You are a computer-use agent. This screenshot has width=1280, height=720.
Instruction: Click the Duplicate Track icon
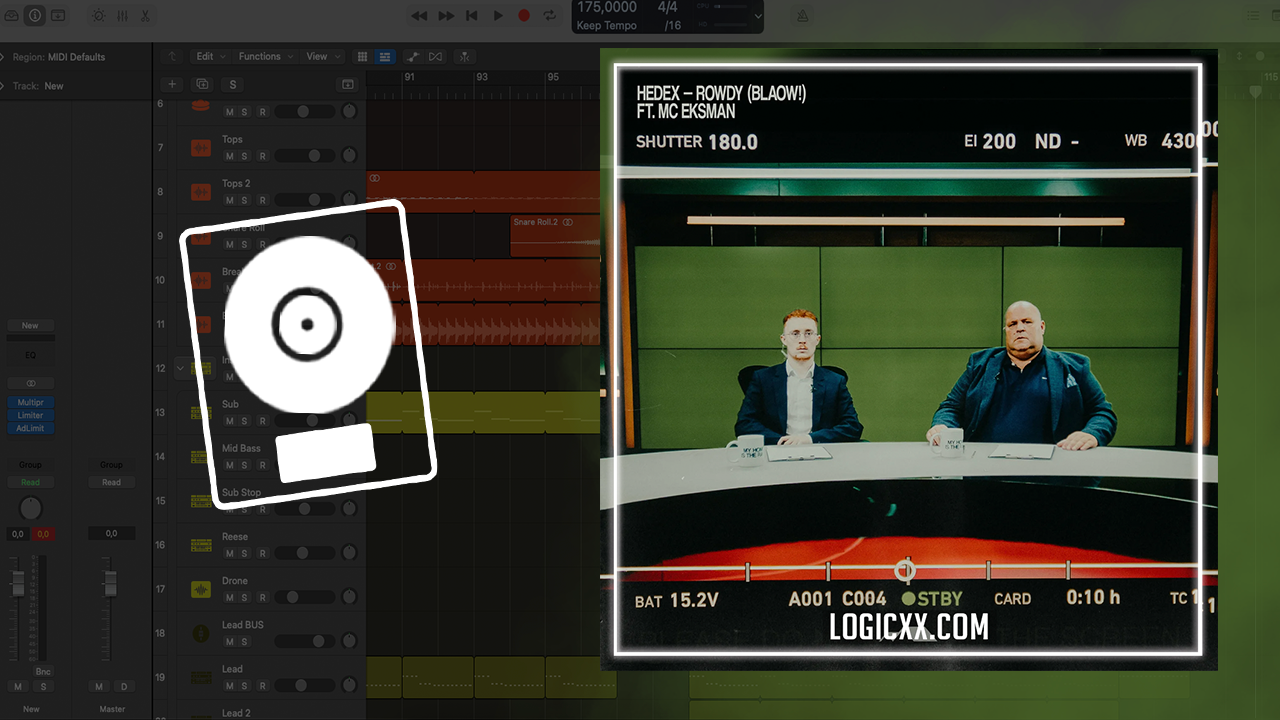[202, 85]
